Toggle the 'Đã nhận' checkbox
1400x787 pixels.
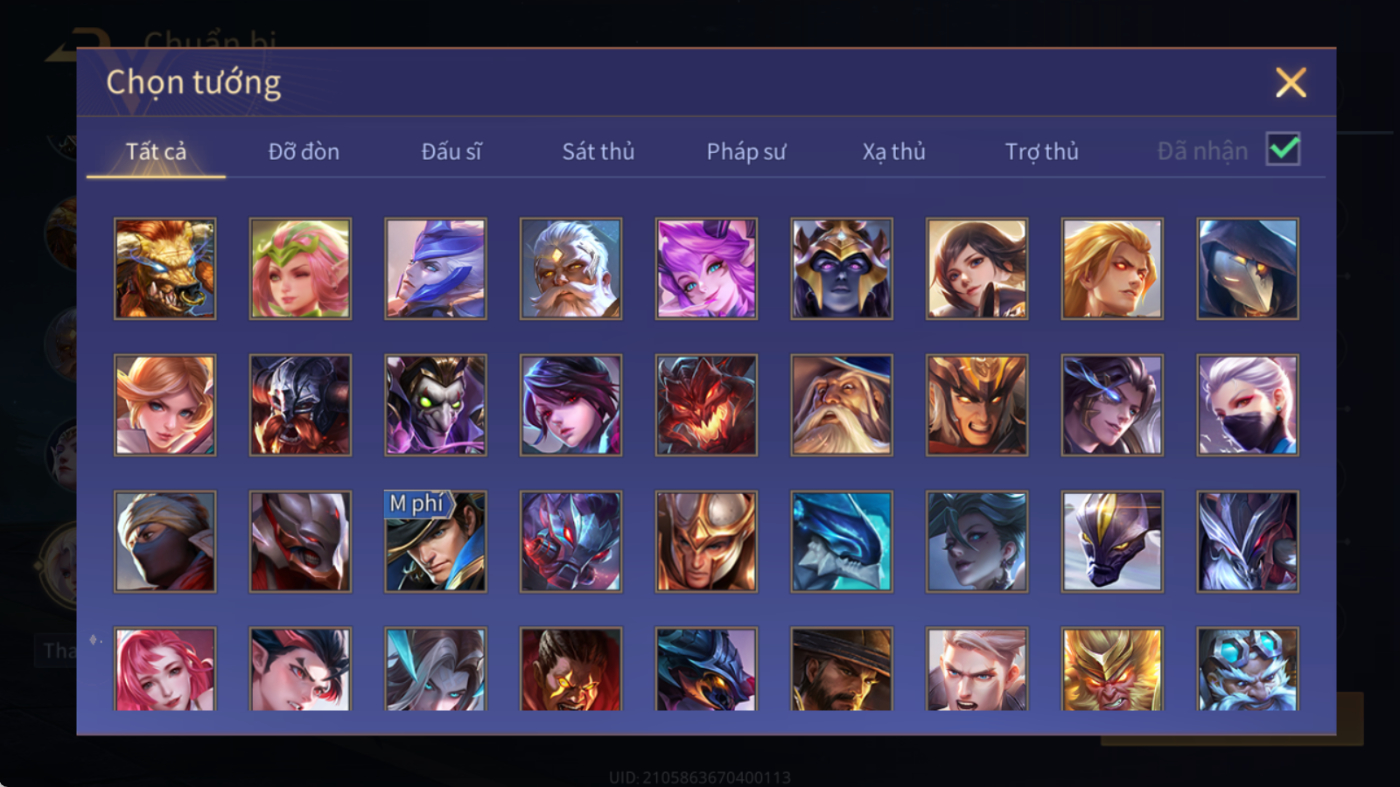(x=1283, y=150)
